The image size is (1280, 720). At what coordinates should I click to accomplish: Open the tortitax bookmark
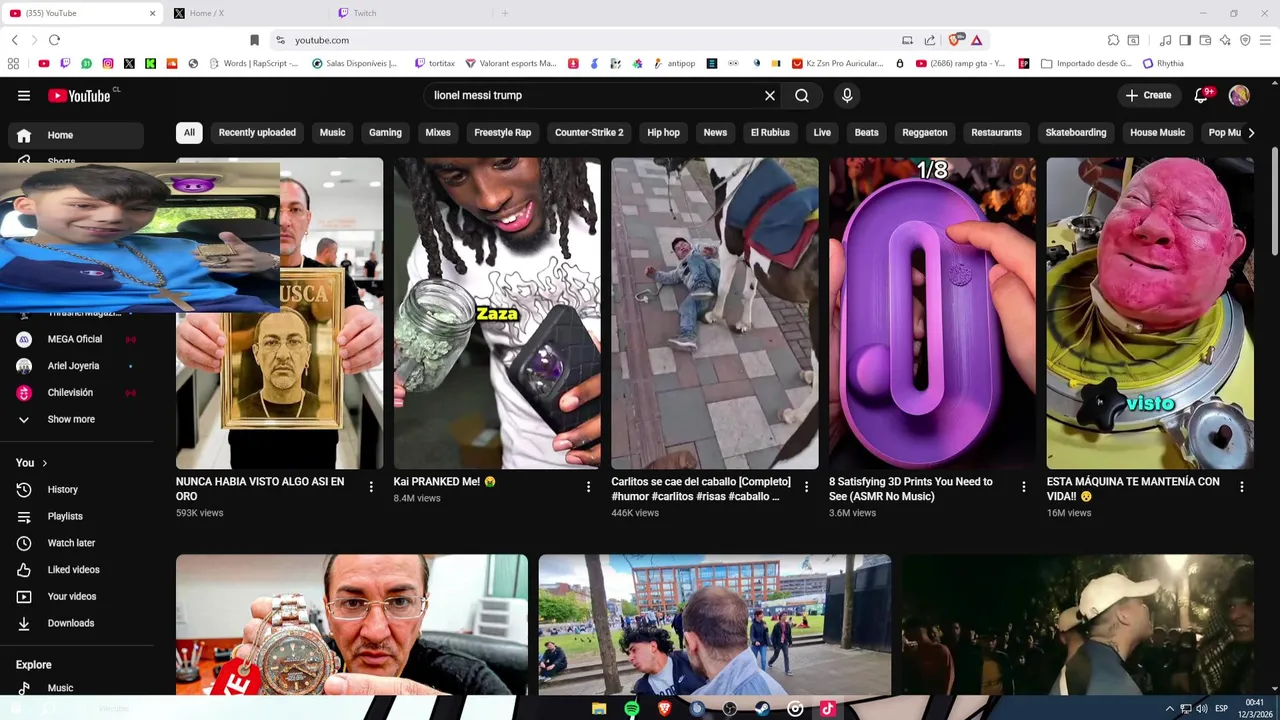[435, 63]
